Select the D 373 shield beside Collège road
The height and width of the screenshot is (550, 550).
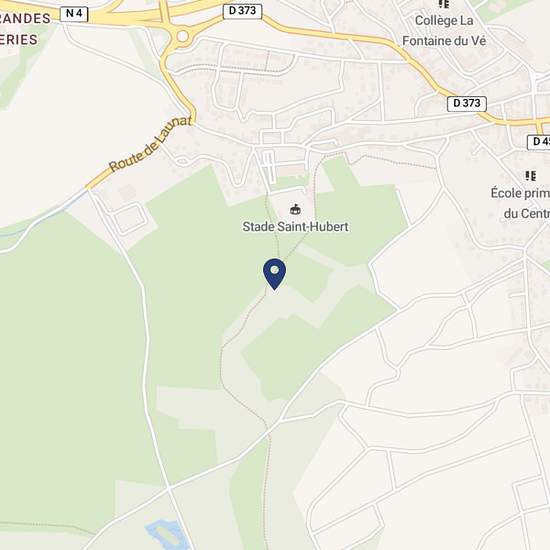[x=467, y=103]
